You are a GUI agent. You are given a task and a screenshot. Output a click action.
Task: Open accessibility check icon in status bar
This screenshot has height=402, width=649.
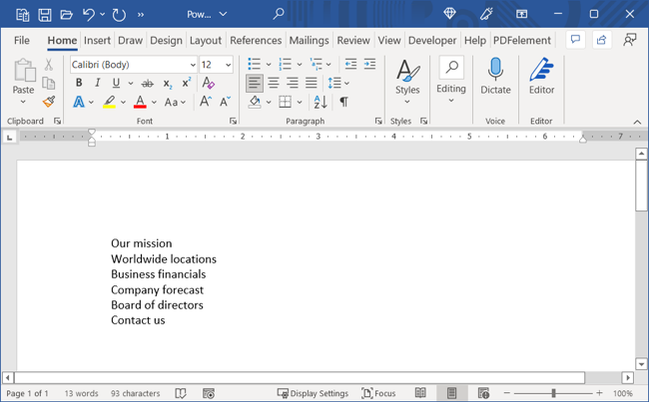click(208, 393)
